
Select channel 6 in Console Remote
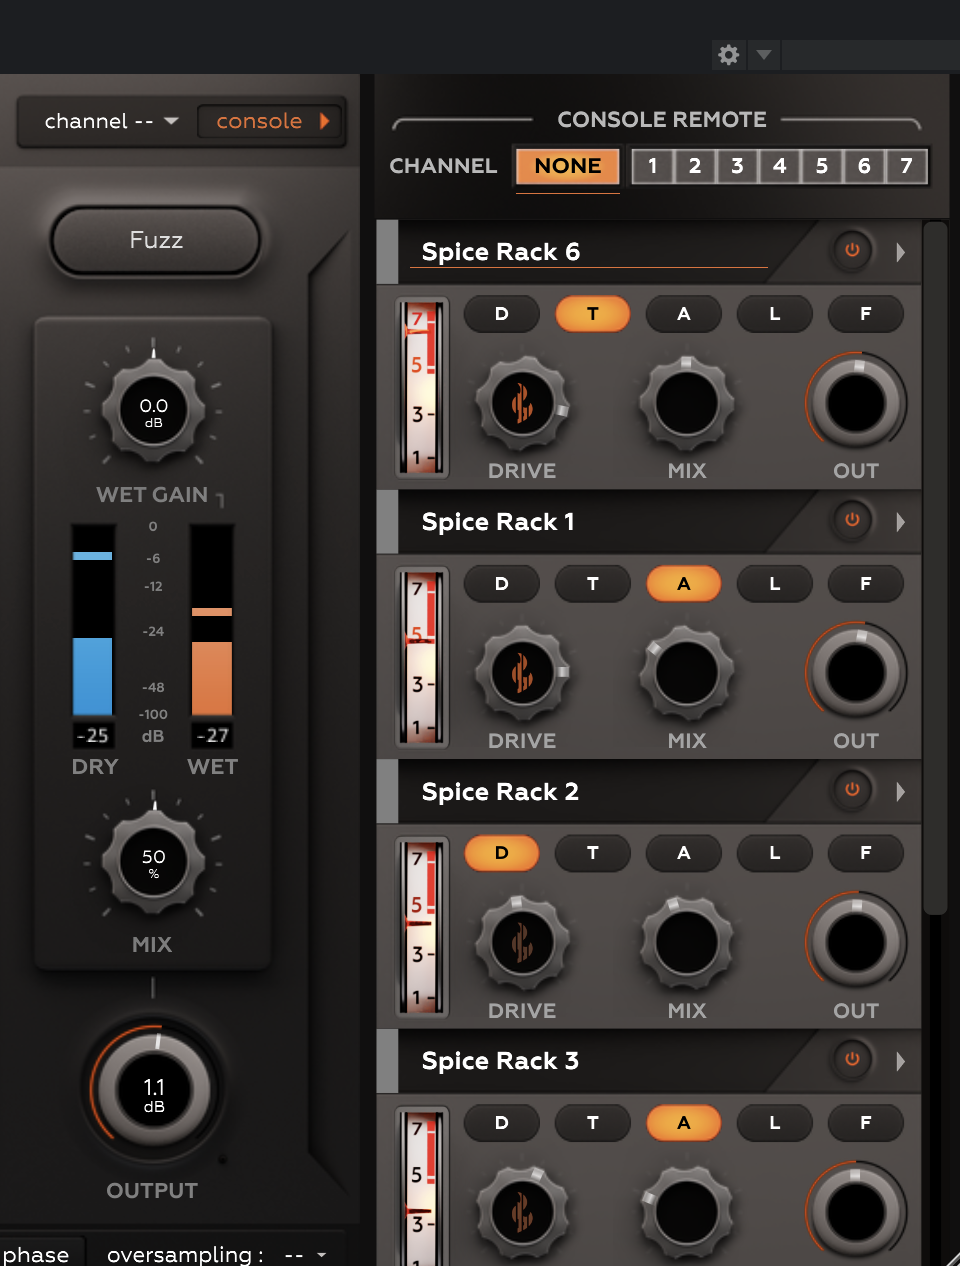pyautogui.click(x=864, y=166)
